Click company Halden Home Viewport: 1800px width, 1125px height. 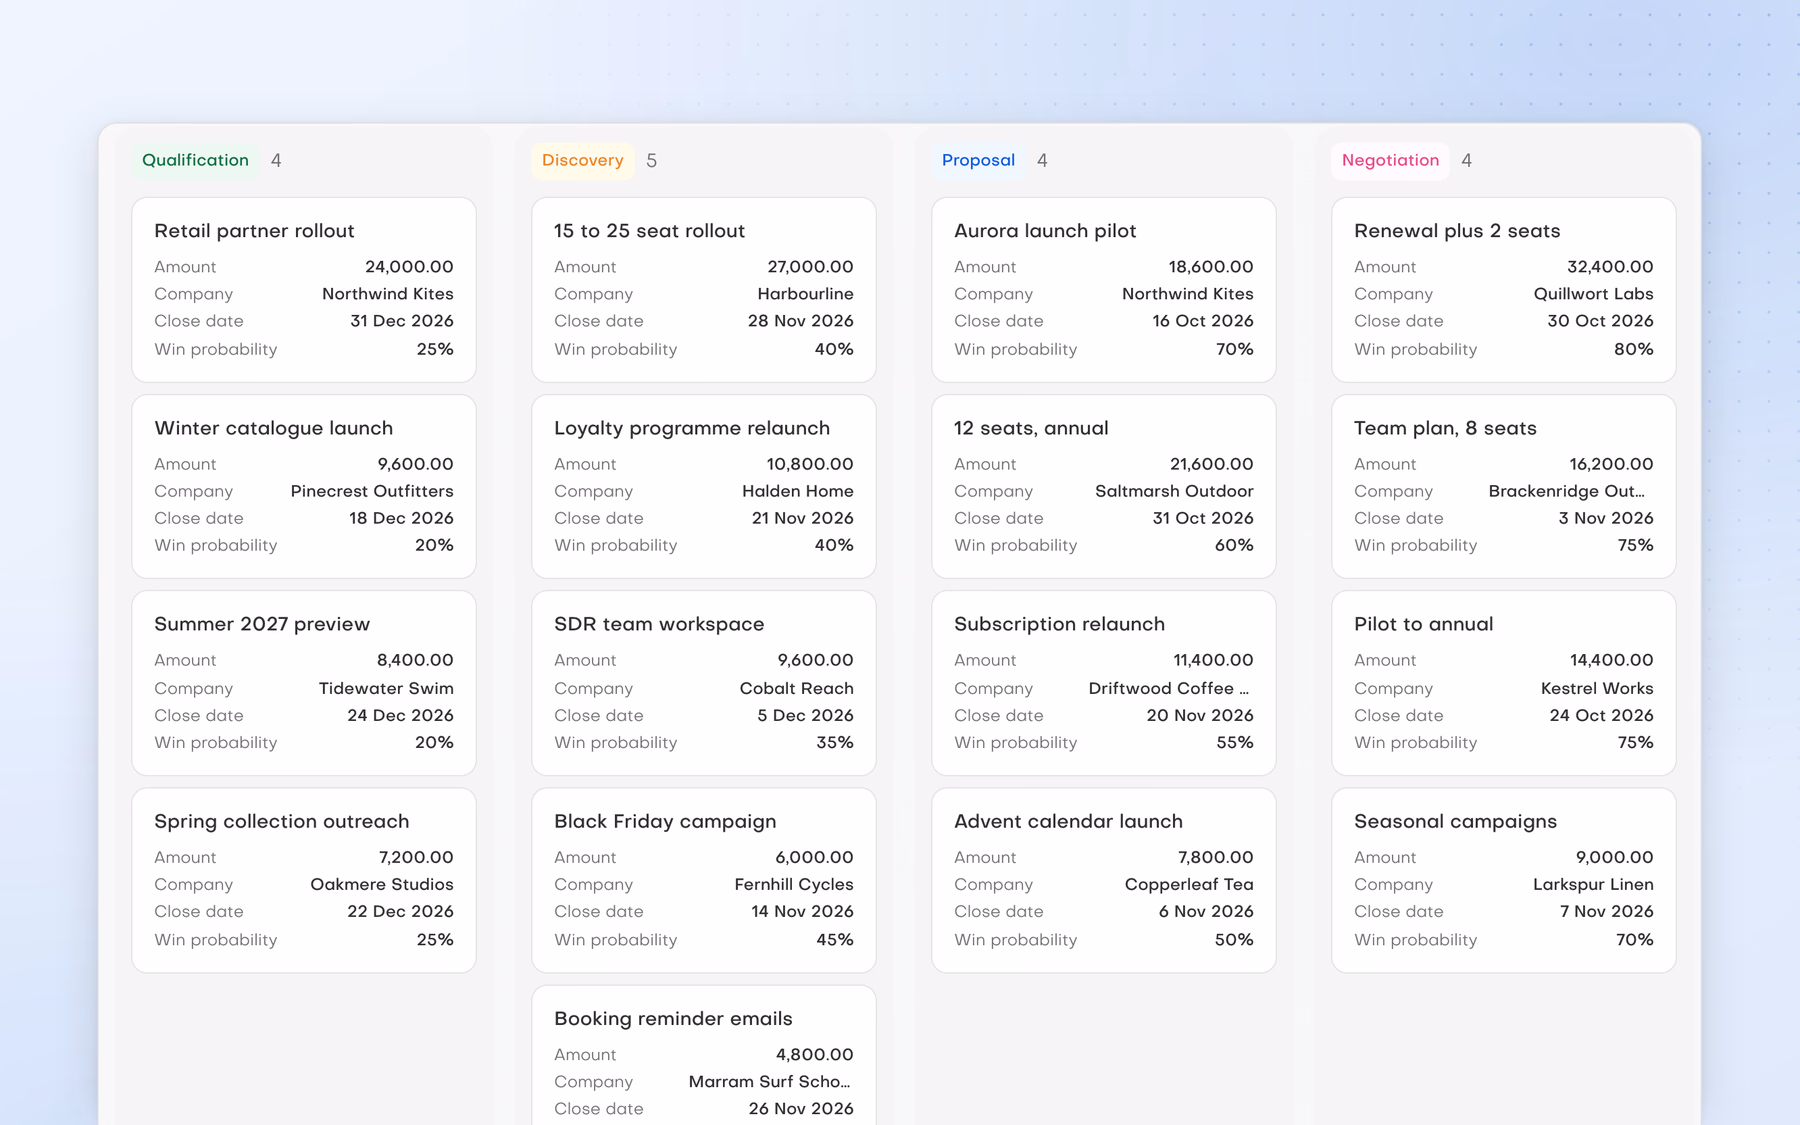(798, 491)
